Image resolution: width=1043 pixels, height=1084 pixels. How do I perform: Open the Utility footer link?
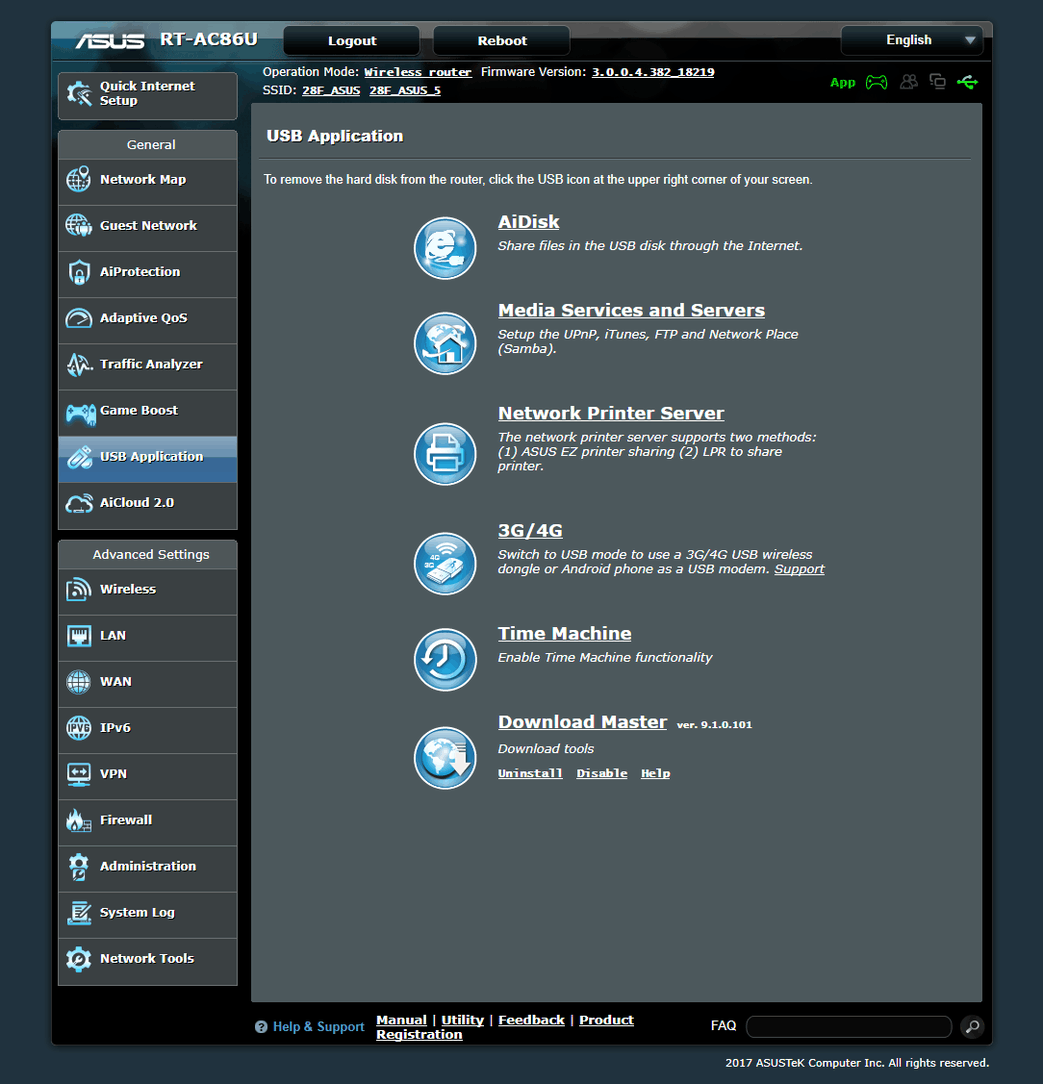462,1020
